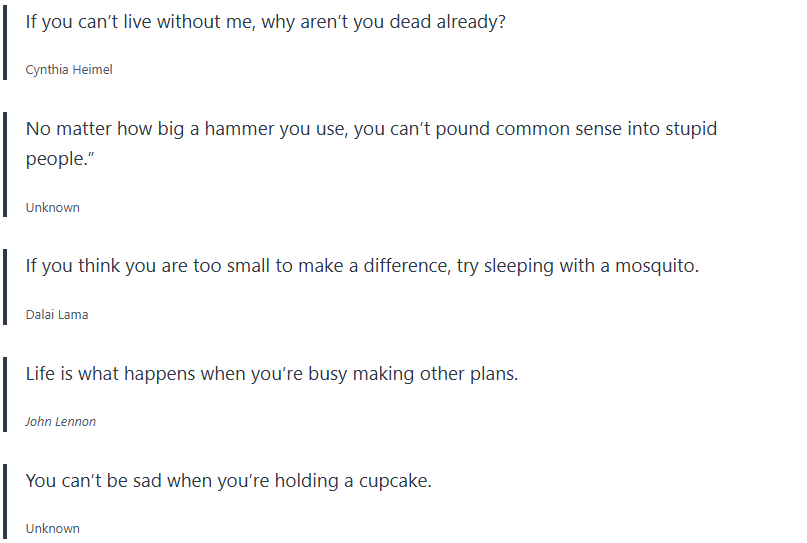Select the Cynthia Heimel author name

[69, 70]
